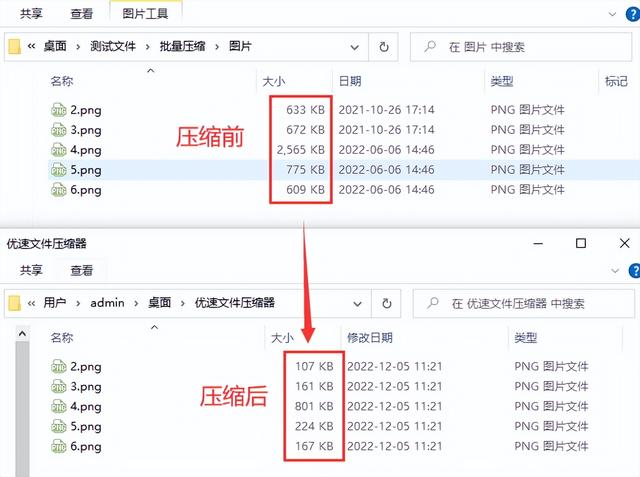The width and height of the screenshot is (640, 477).
Task: Click the 2,565 KB size cell
Action: [x=301, y=150]
